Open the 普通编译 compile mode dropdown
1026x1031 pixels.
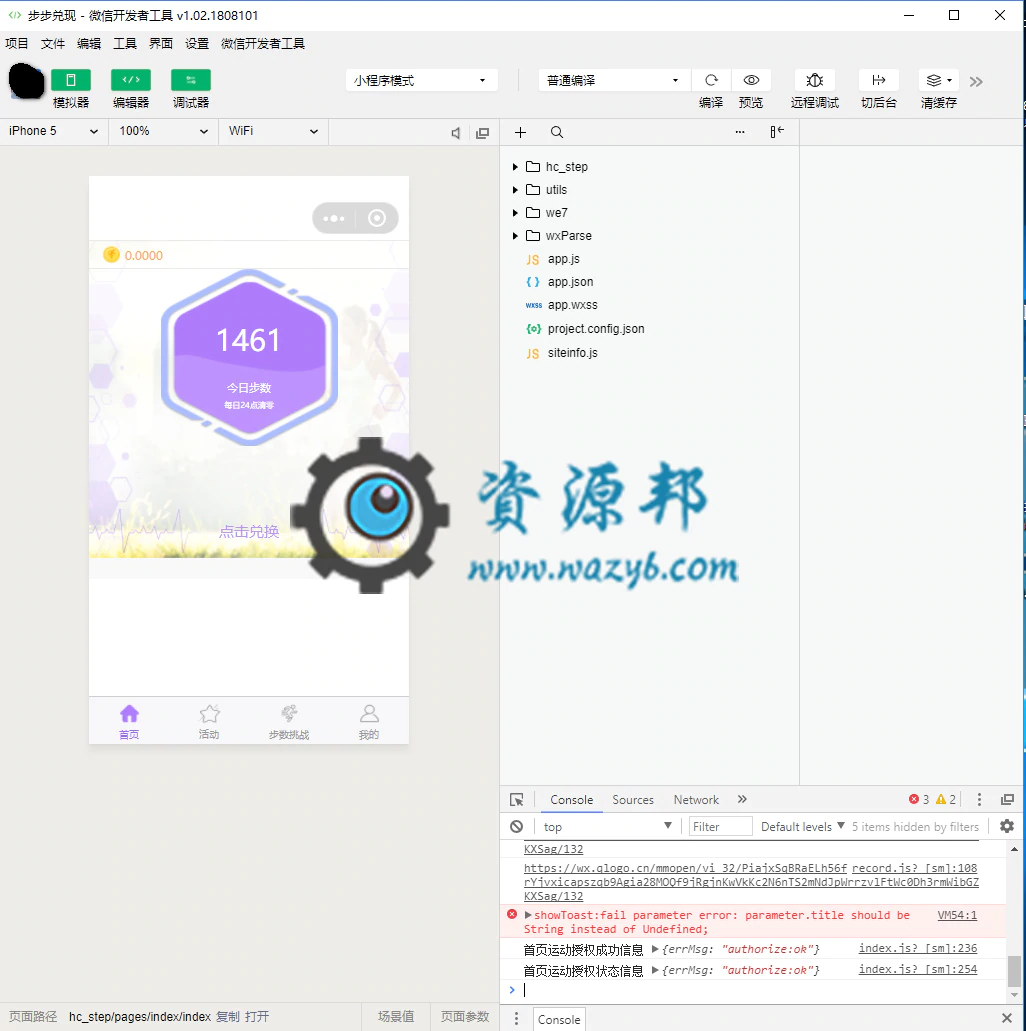pos(614,80)
